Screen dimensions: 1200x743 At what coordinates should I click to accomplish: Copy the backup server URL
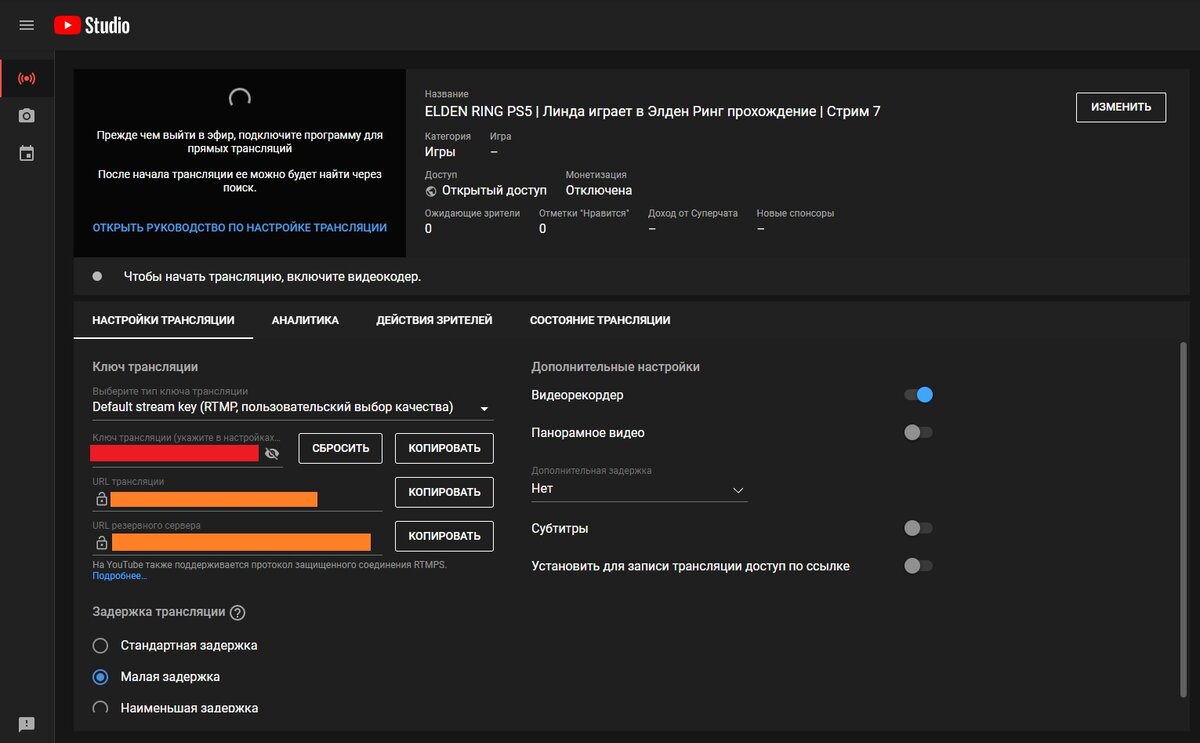coord(444,536)
